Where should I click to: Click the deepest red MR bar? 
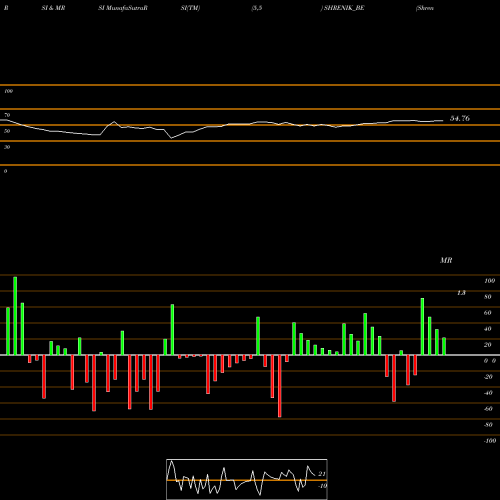pyautogui.click(x=279, y=386)
